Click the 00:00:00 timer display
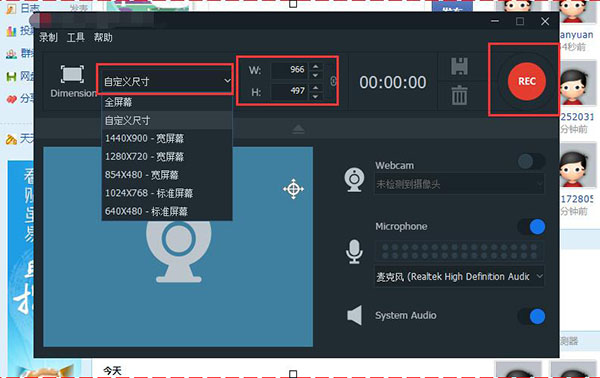Image resolution: width=600 pixels, height=378 pixels. tap(393, 82)
